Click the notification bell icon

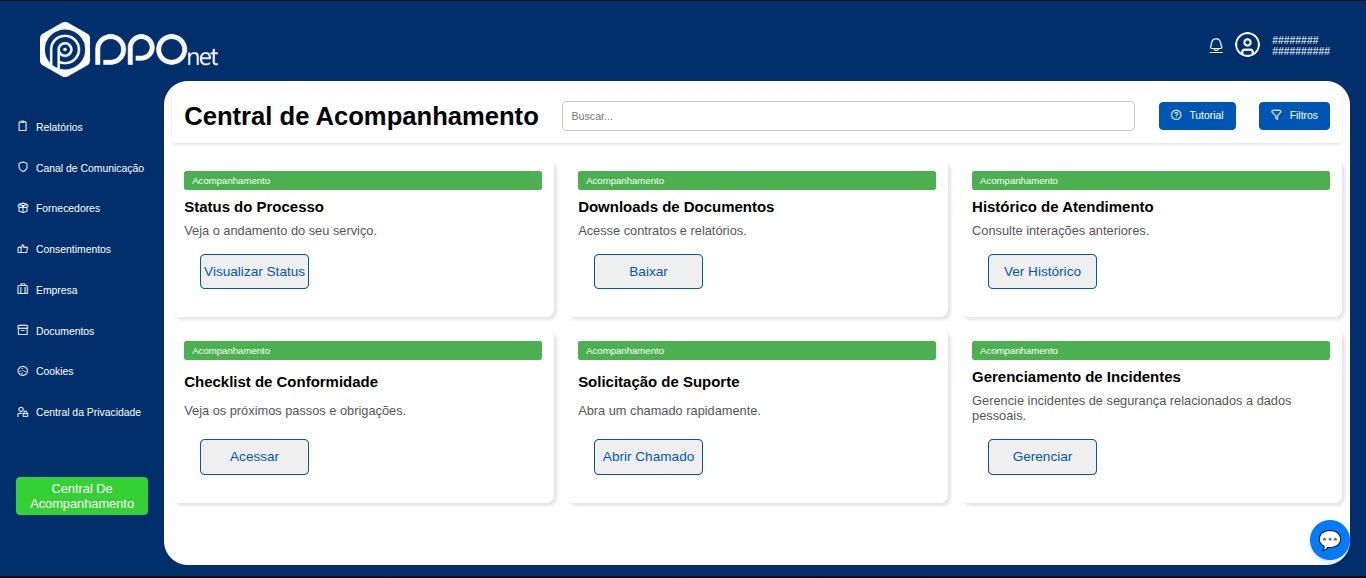click(1216, 45)
